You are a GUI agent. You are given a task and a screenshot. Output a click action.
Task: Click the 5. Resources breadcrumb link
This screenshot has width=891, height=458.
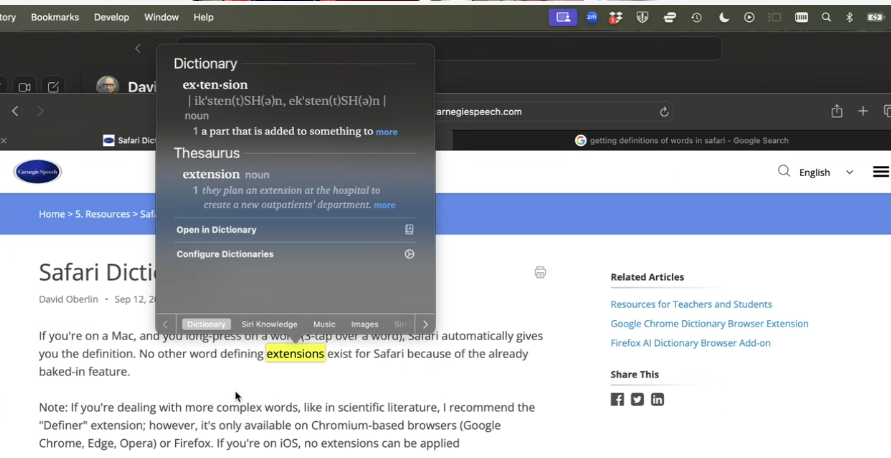tap(103, 214)
